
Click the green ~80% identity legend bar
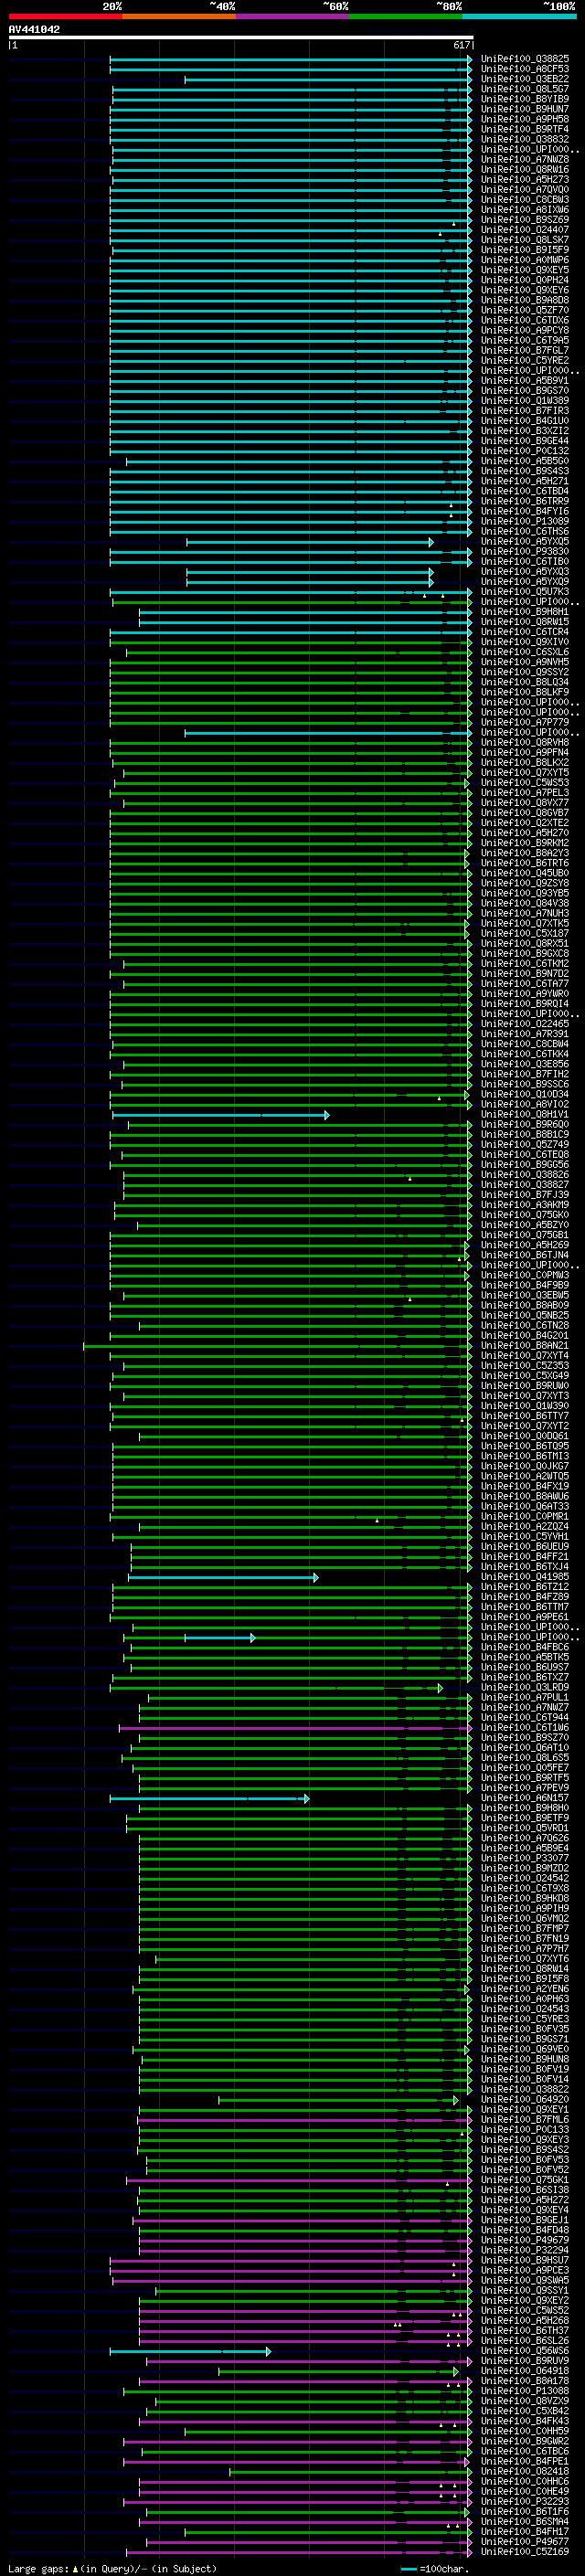(x=406, y=16)
